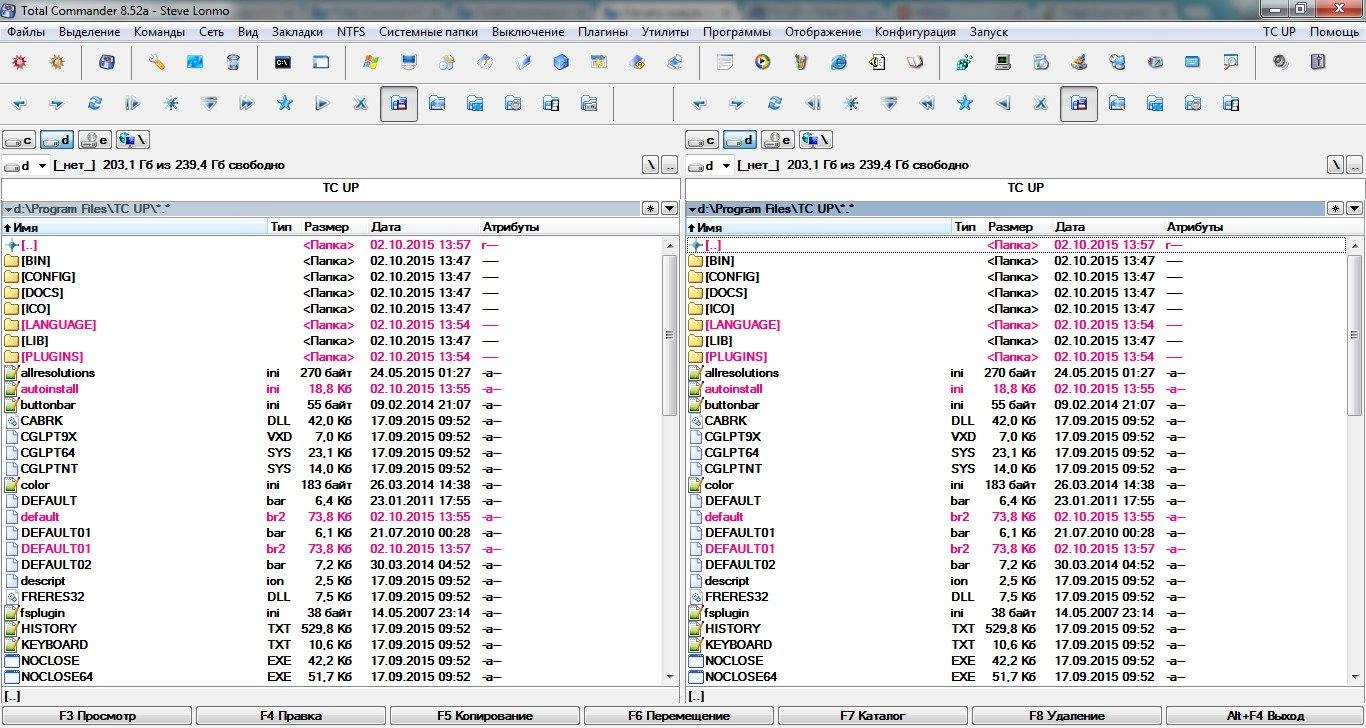The height and width of the screenshot is (728, 1366).
Task: Open the right panel drive dropdown list
Action: [710, 165]
